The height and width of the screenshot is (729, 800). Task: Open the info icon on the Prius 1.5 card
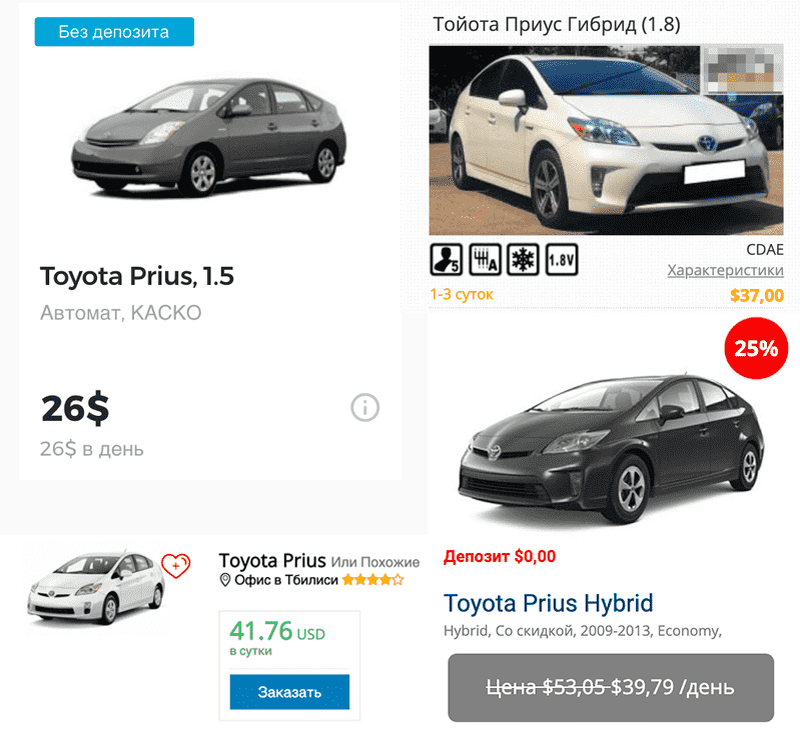364,408
